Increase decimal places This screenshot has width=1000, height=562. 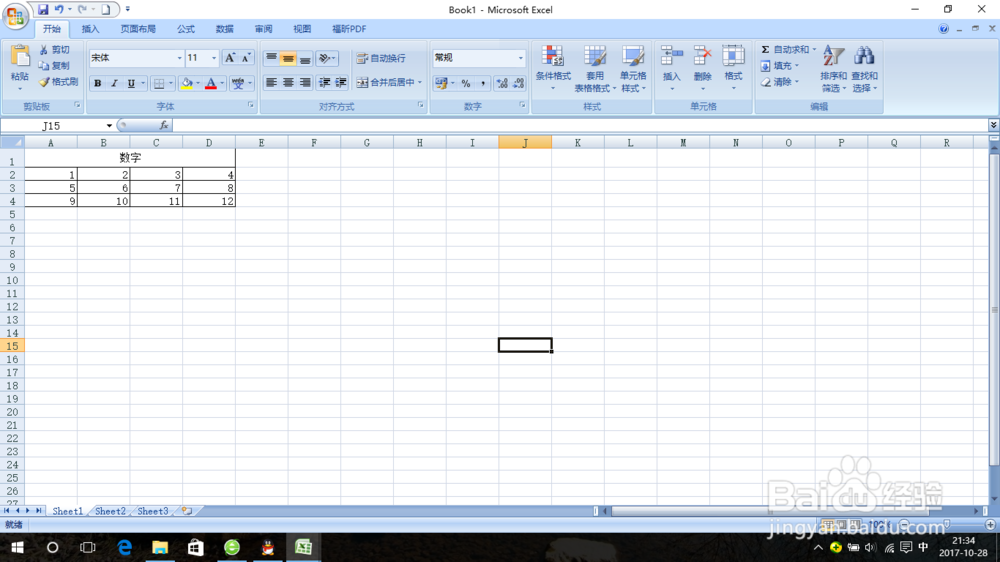click(502, 83)
